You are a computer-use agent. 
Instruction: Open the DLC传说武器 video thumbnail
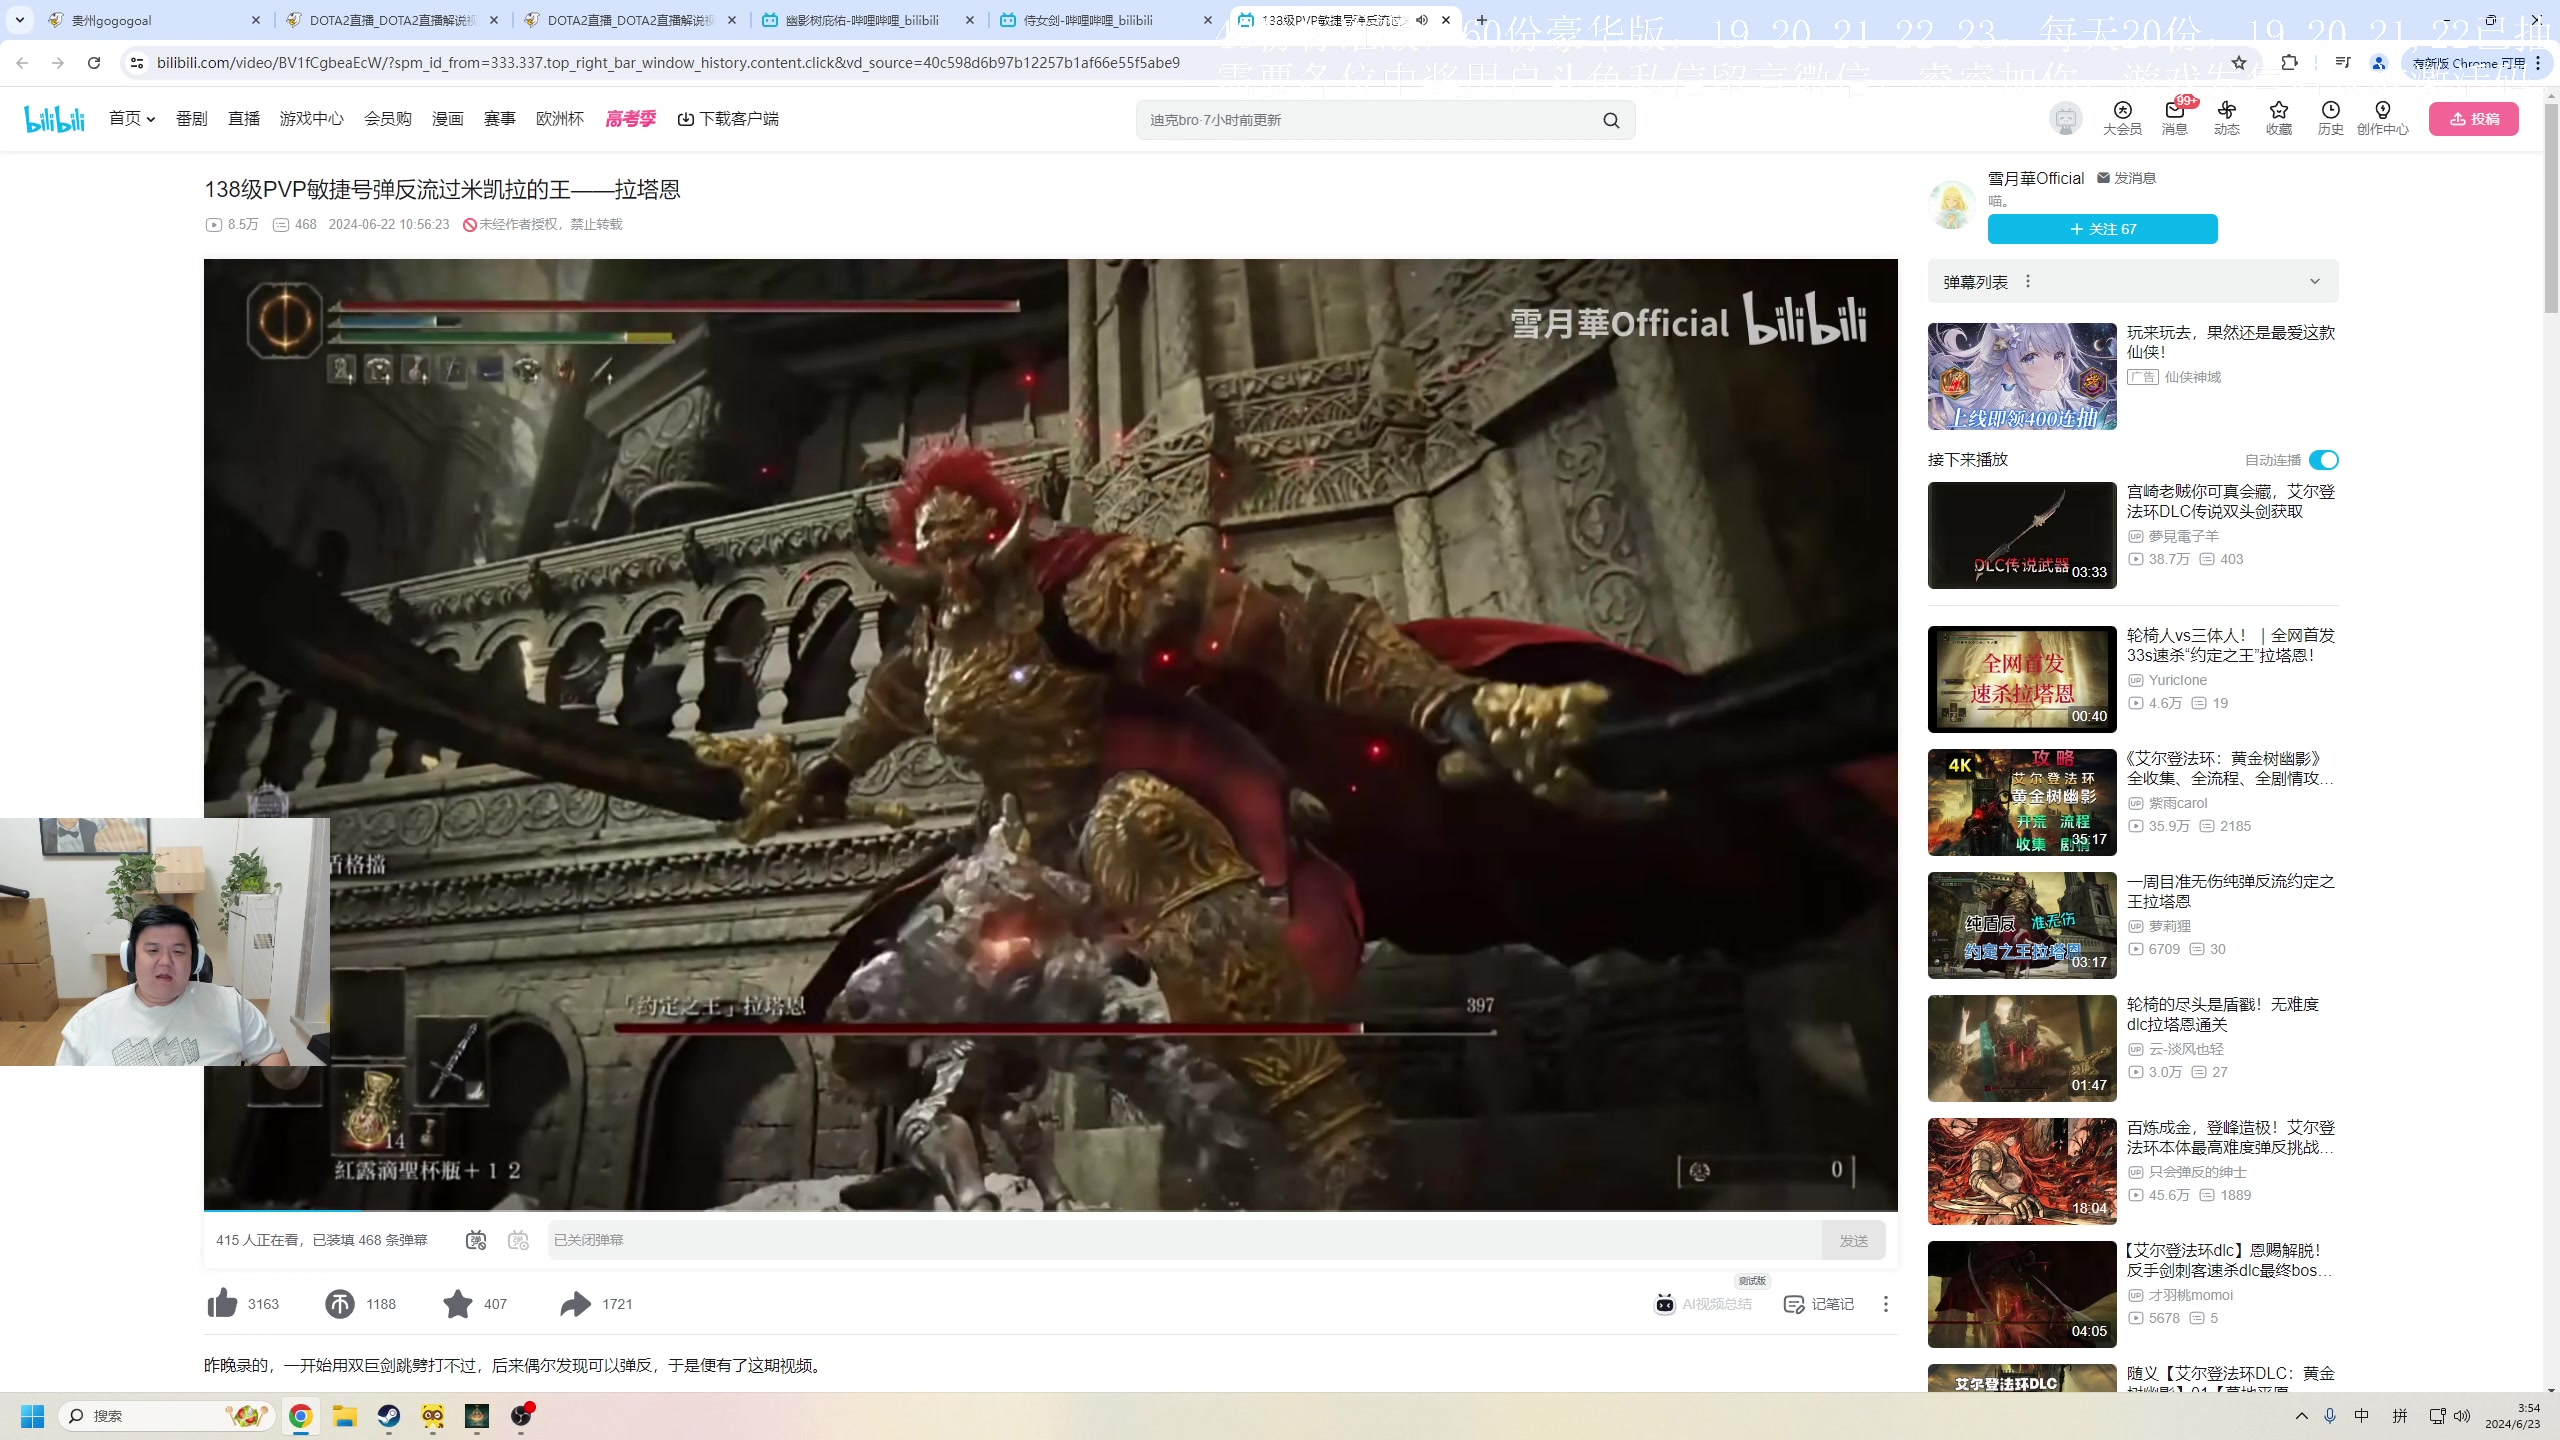[2022, 535]
